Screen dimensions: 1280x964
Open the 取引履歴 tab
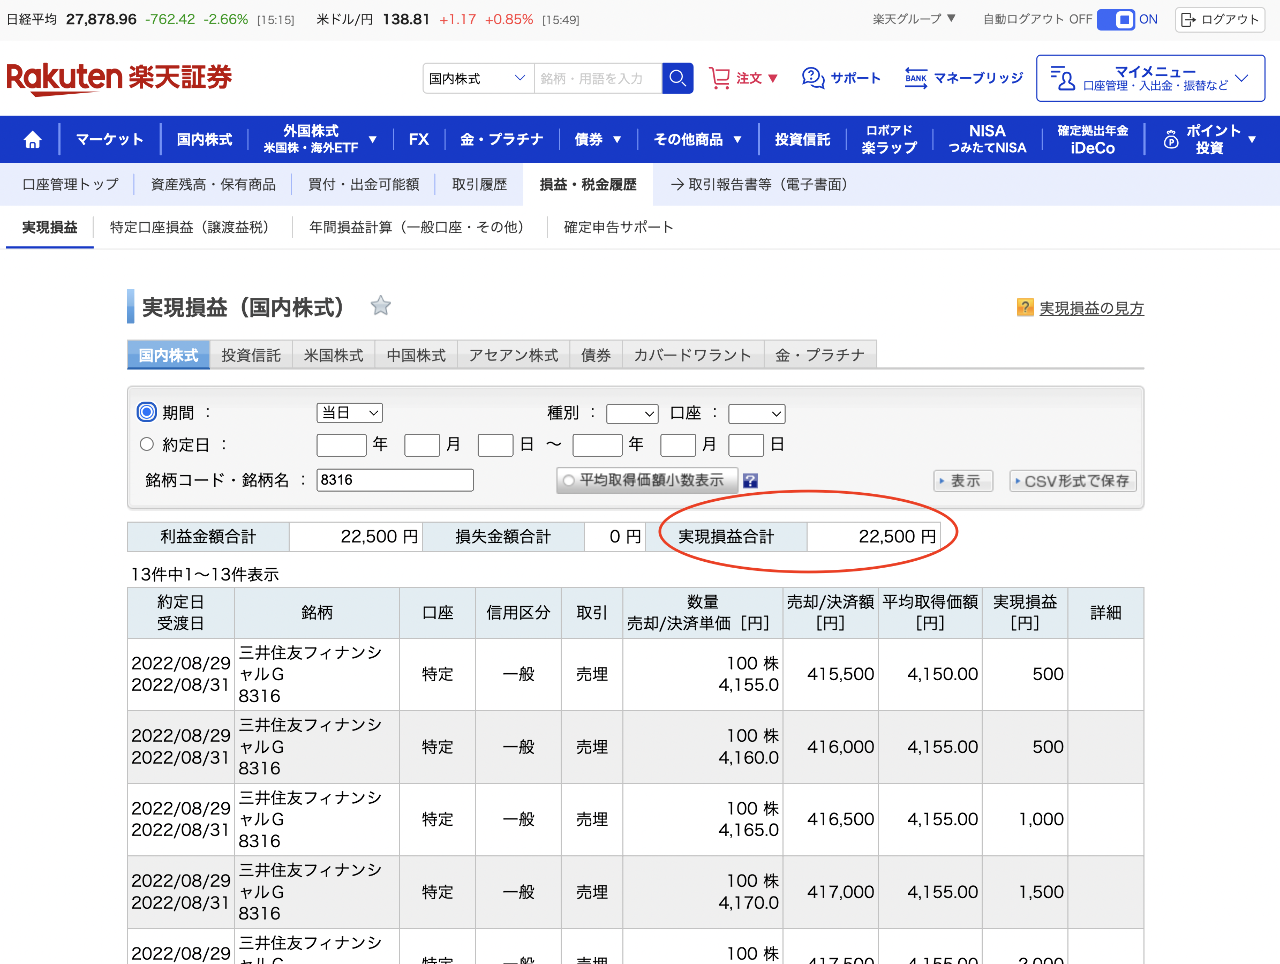point(479,185)
